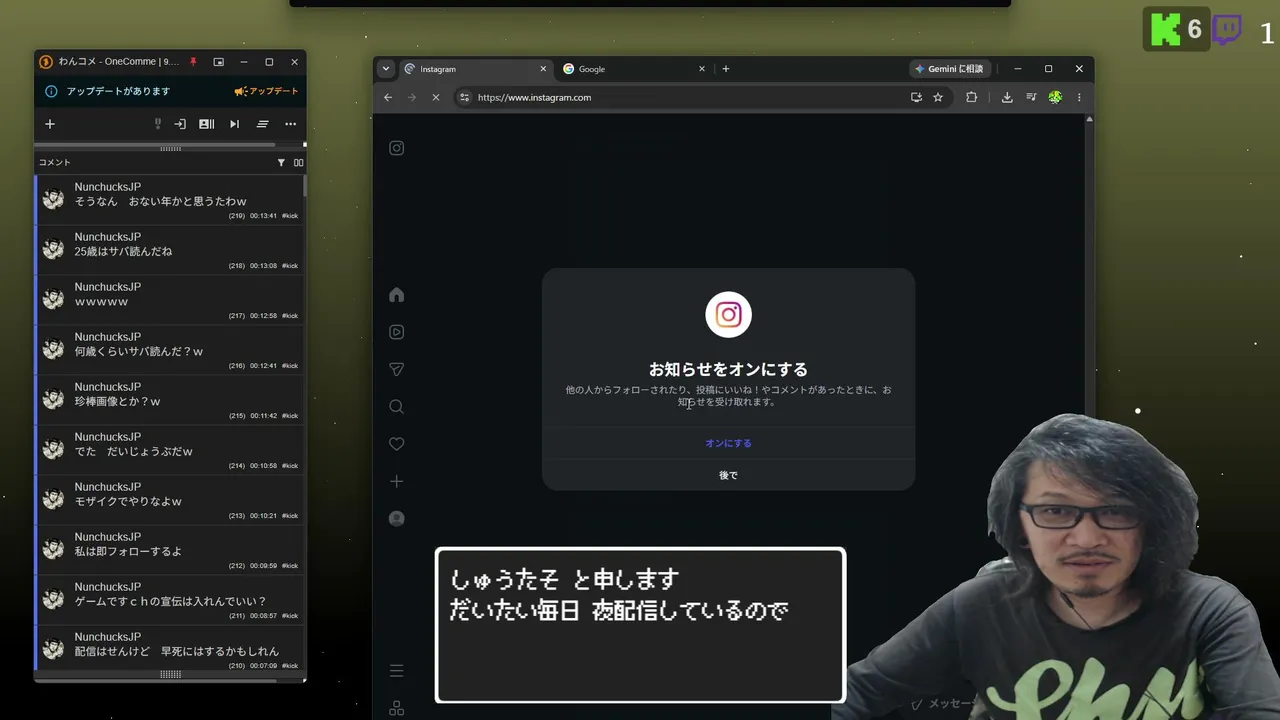Switch to the Instagram browser tab
Screen dimensions: 1280x720
[476, 69]
